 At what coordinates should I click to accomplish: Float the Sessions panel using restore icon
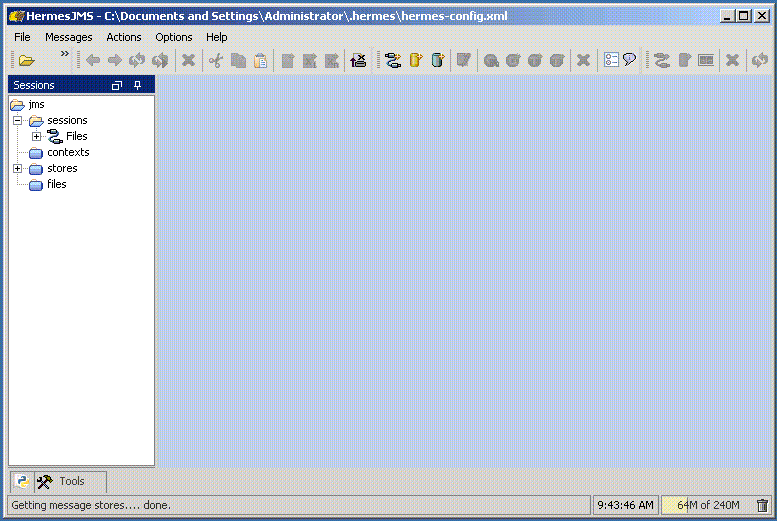click(117, 86)
